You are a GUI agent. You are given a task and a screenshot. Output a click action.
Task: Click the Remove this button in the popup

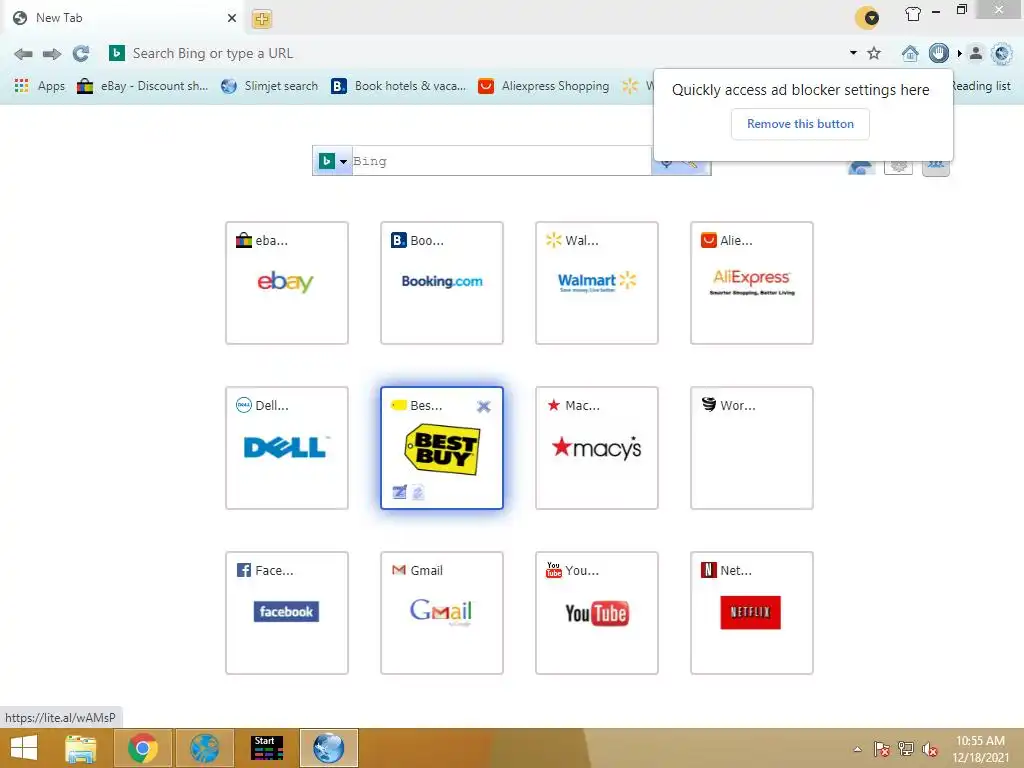(800, 124)
